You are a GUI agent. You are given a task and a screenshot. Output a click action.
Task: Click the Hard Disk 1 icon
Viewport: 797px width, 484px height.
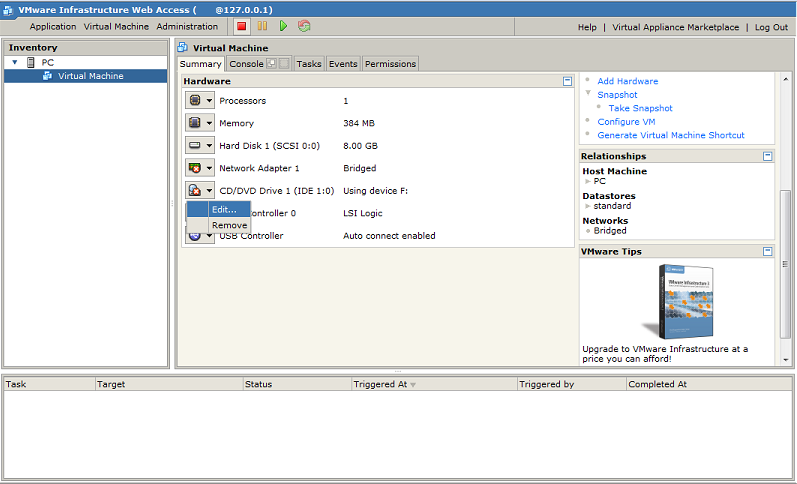(x=195, y=145)
